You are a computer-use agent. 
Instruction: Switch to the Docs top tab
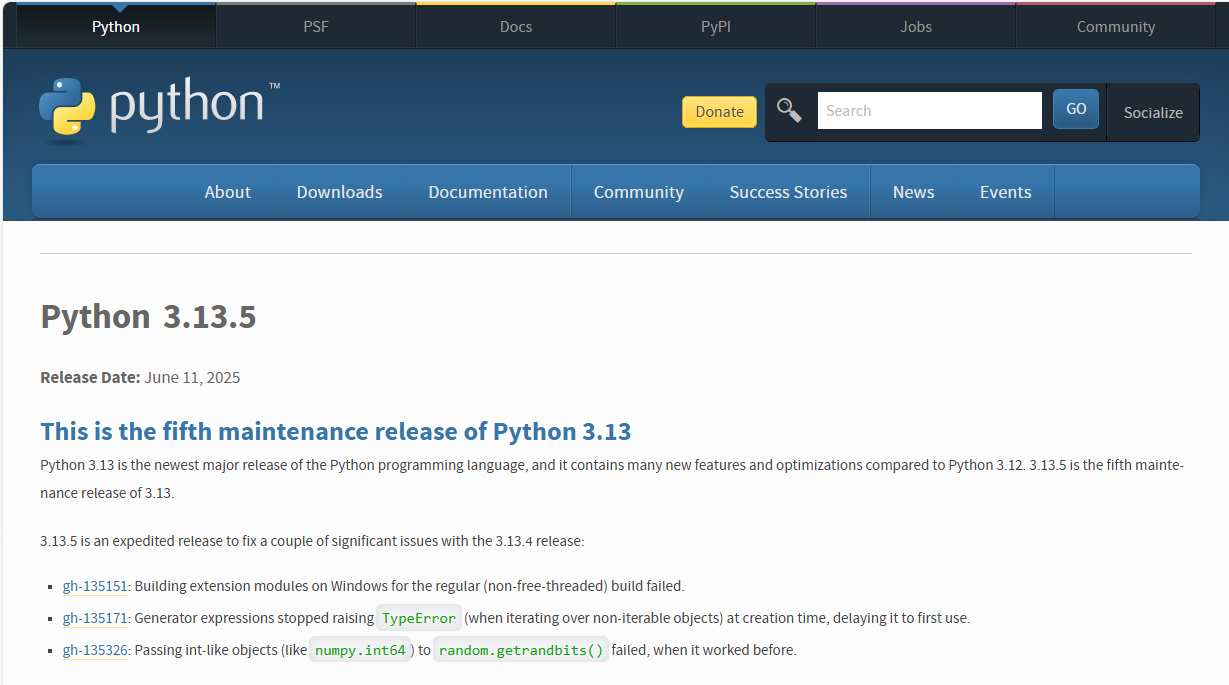[x=516, y=27]
